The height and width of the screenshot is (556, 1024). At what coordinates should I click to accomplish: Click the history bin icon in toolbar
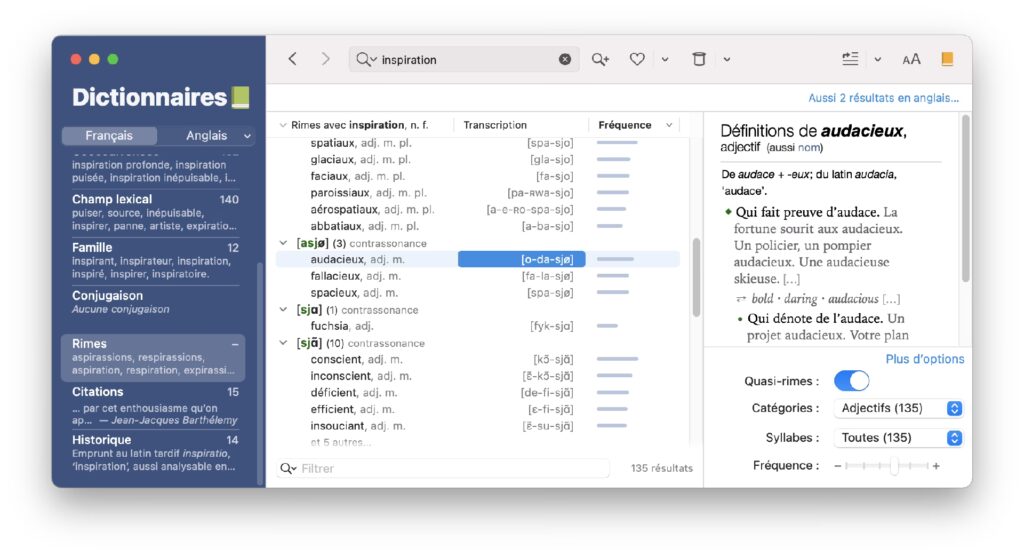click(699, 60)
